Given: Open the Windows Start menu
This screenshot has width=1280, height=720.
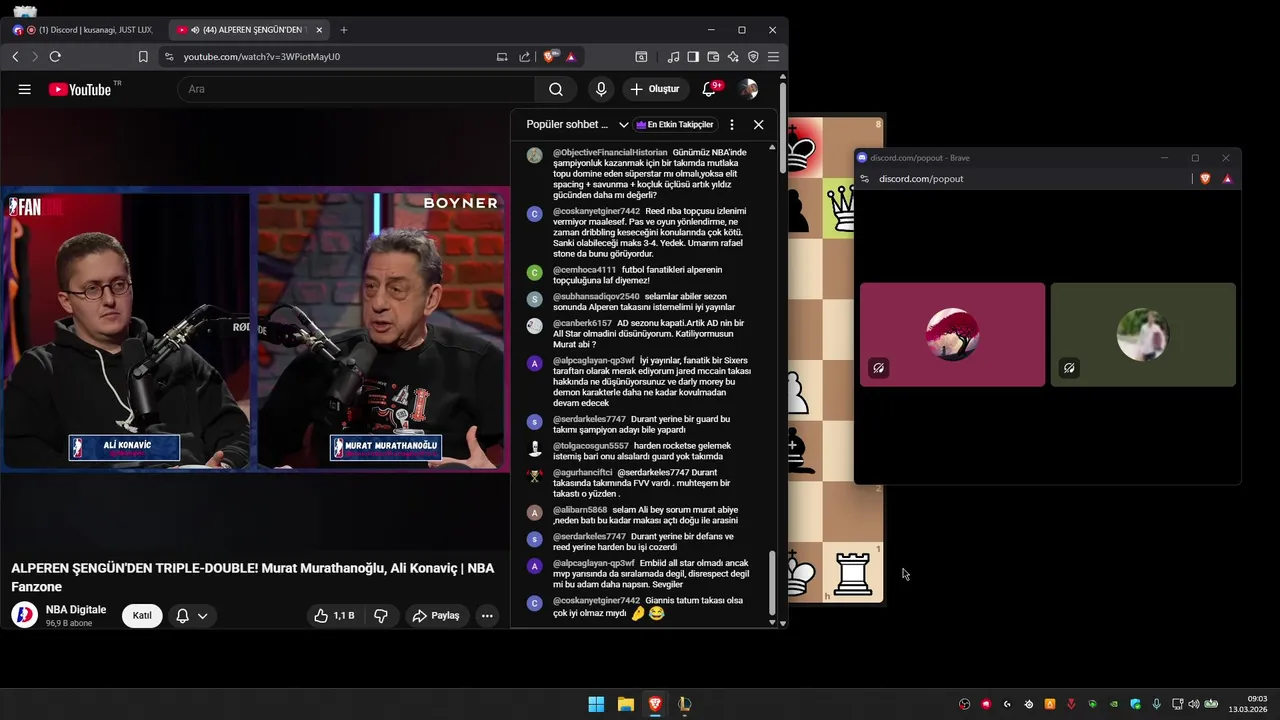Looking at the screenshot, I should [x=596, y=704].
